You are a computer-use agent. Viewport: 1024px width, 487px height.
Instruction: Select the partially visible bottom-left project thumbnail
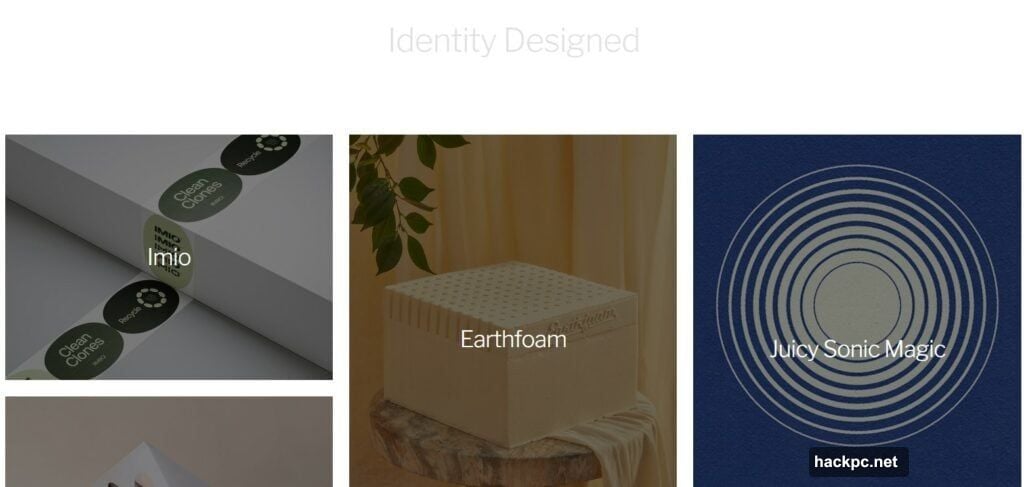168,441
